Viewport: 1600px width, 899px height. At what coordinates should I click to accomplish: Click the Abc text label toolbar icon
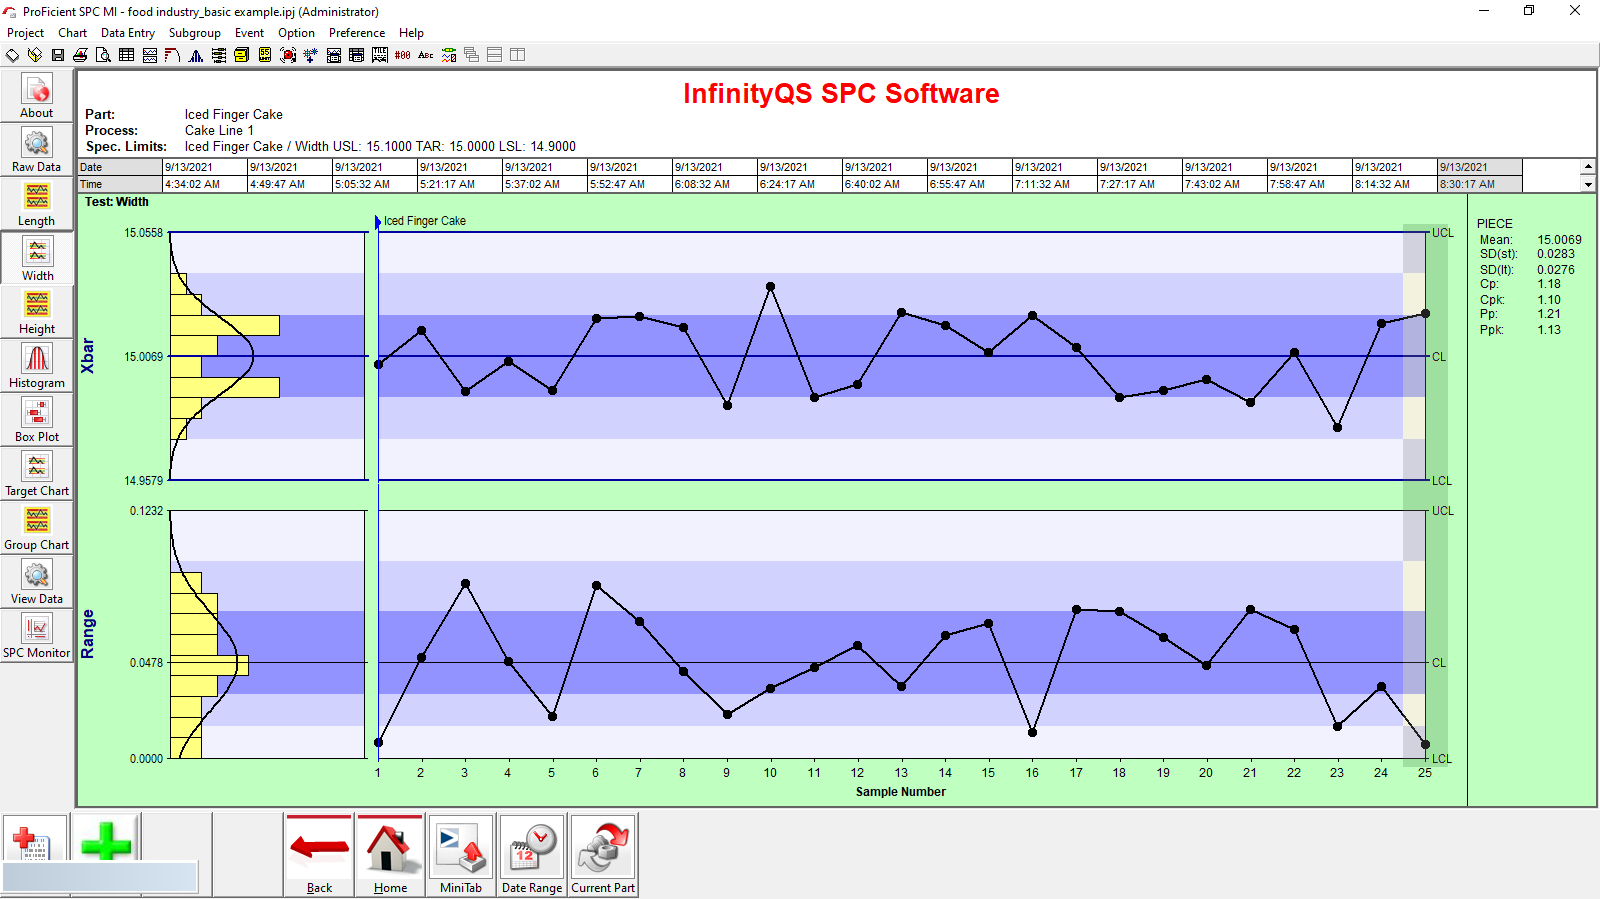click(426, 55)
